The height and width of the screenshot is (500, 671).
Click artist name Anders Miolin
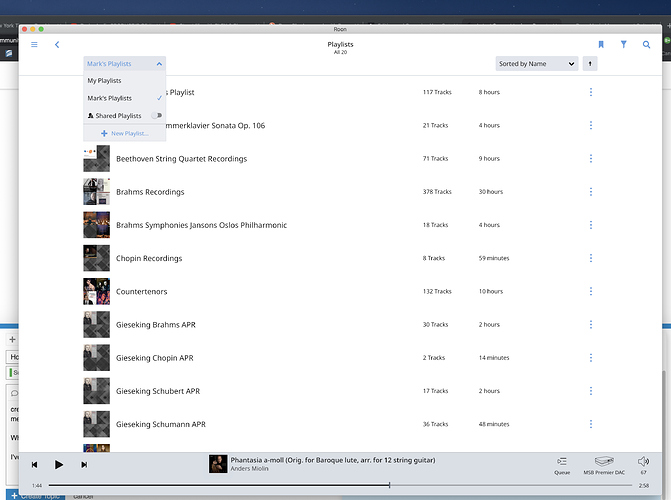point(249,469)
